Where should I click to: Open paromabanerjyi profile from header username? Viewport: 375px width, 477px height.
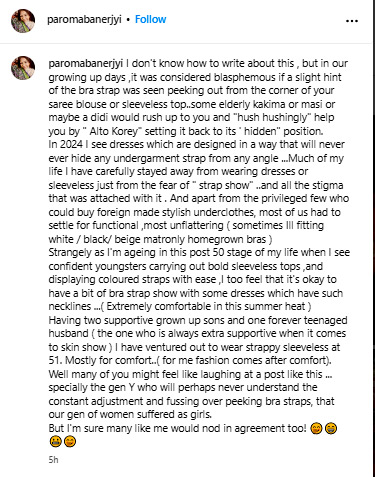(x=84, y=19)
